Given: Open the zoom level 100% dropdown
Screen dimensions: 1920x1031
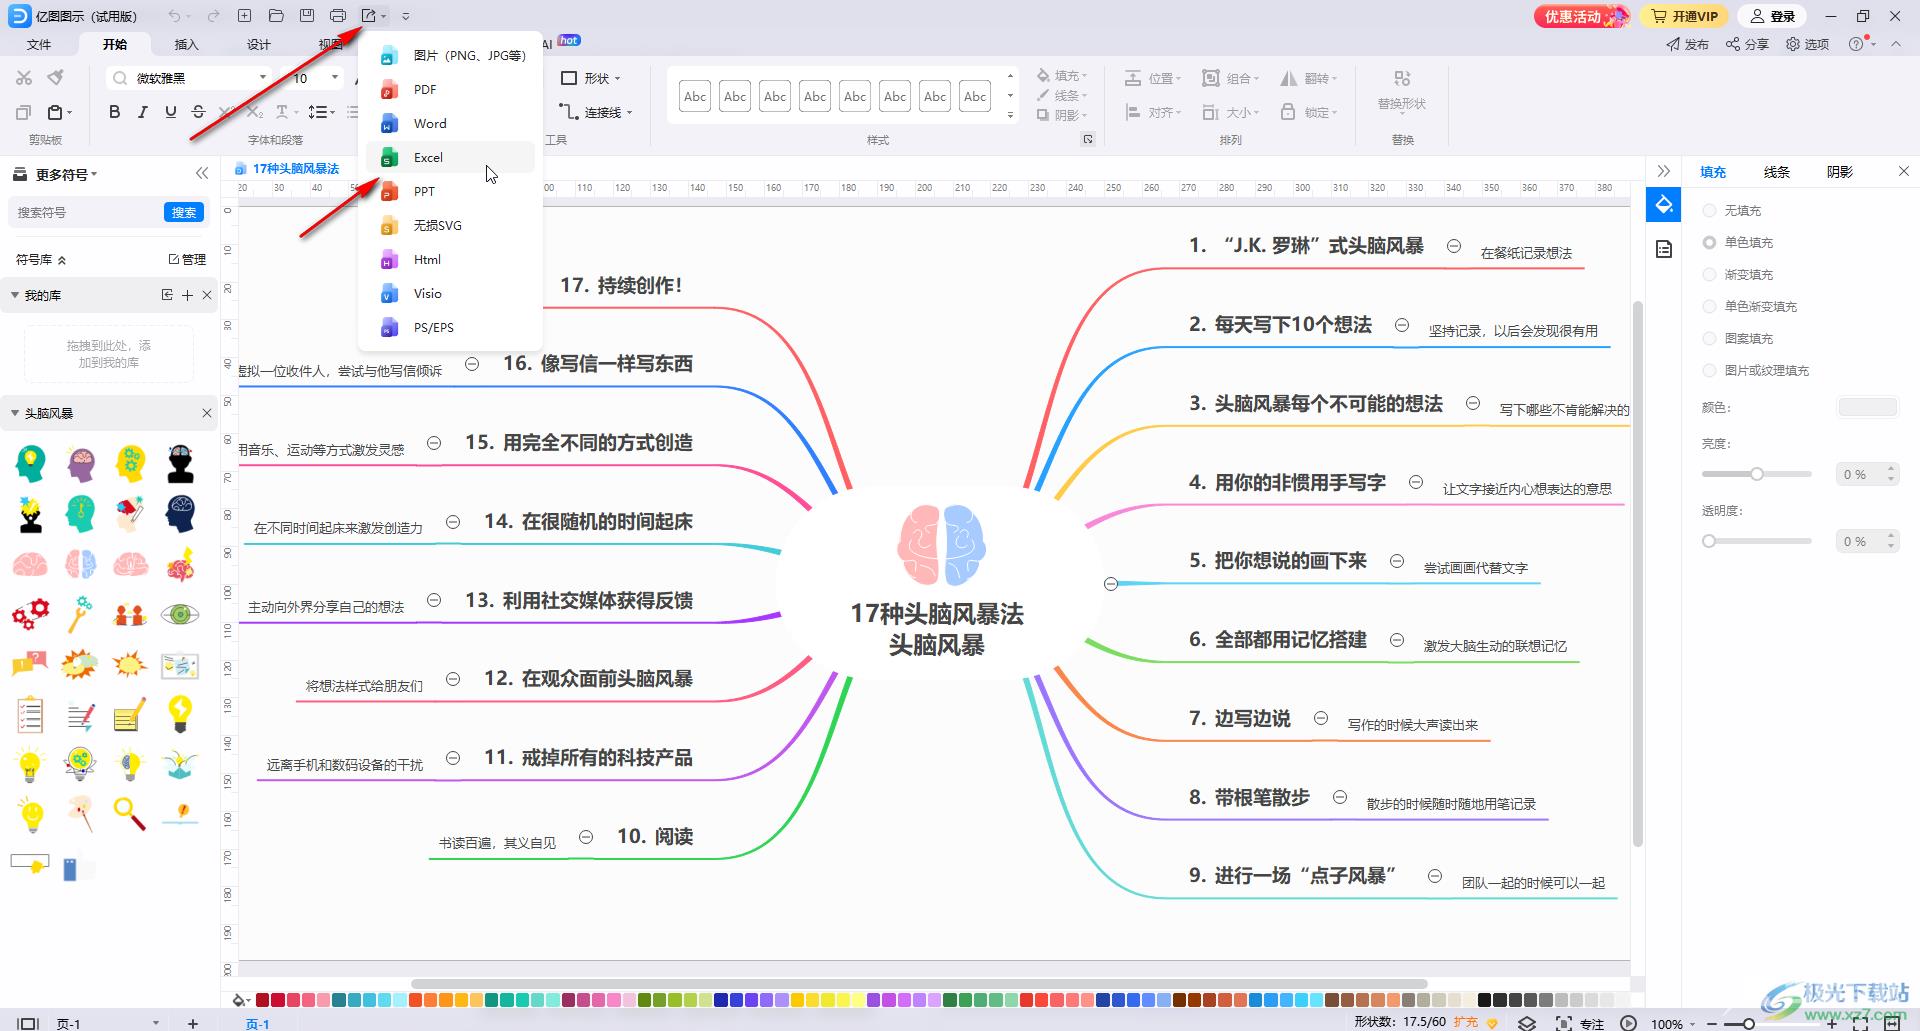Looking at the screenshot, I should pos(1673,1023).
